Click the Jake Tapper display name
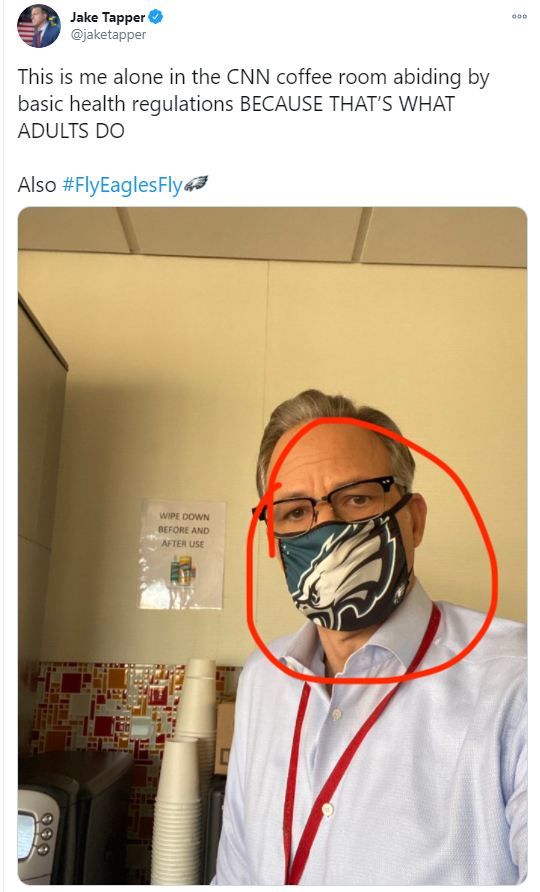 108,18
